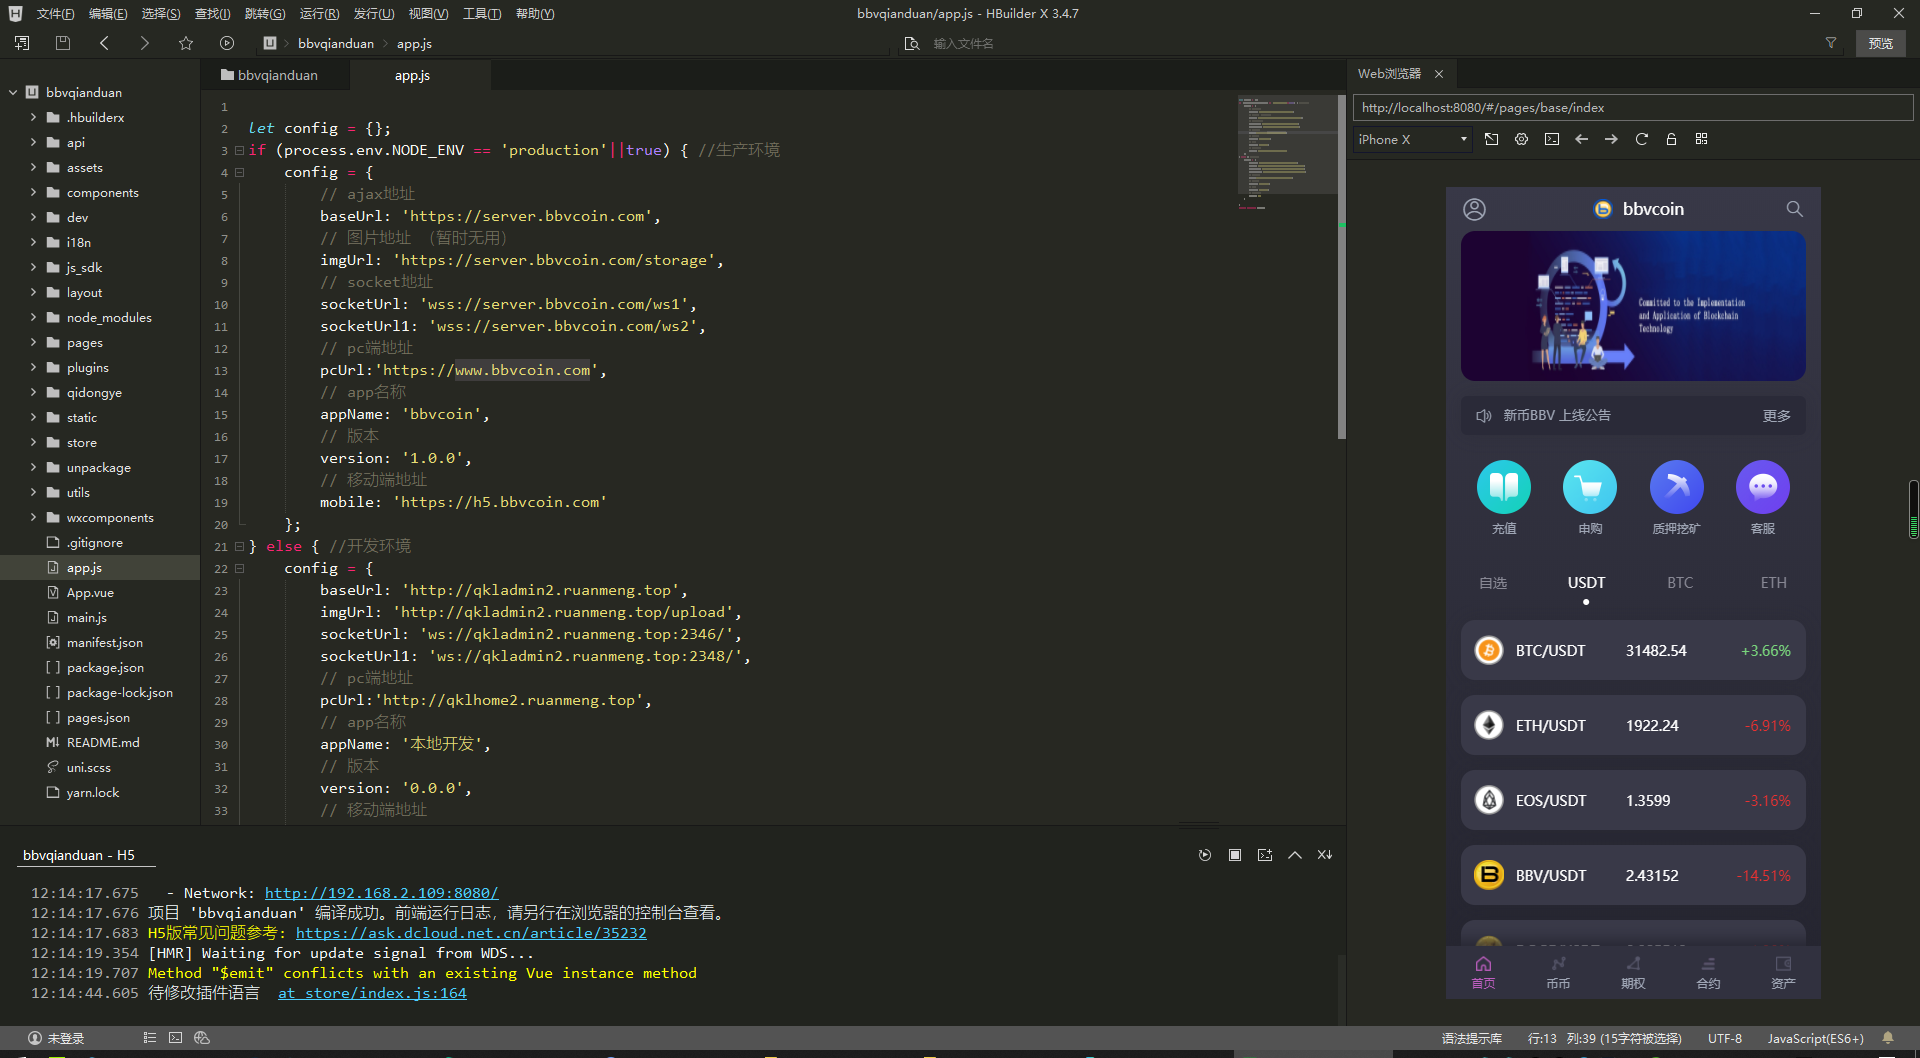Expand the api folder
The width and height of the screenshot is (1920, 1058).
coord(33,142)
